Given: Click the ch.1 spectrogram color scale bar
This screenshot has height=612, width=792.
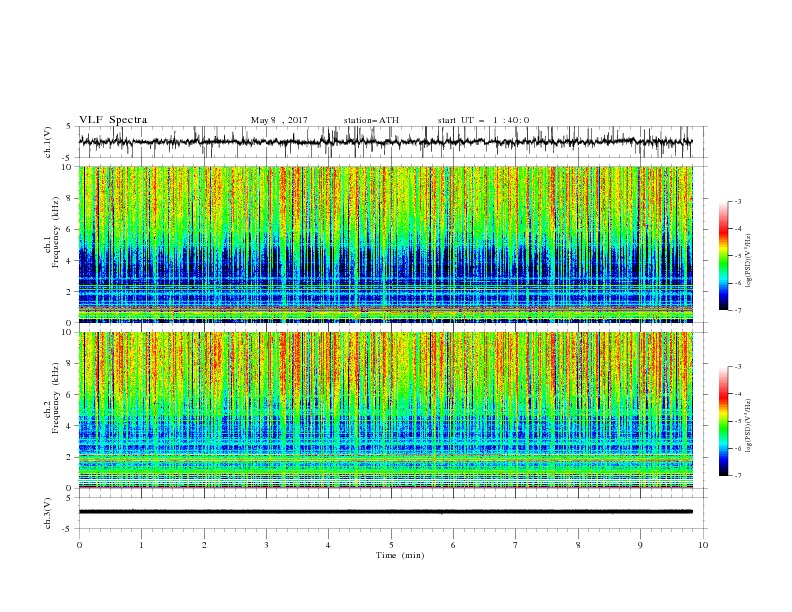Looking at the screenshot, I should (723, 256).
